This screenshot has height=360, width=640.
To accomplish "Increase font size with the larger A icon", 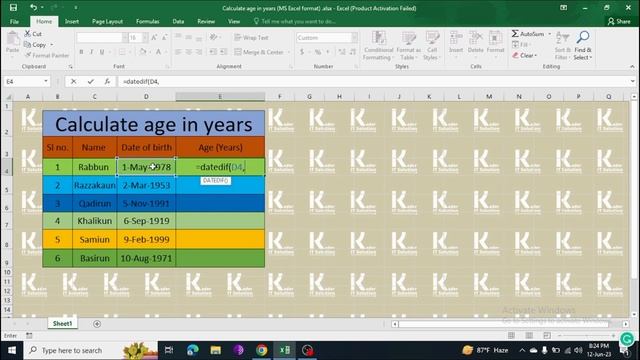I will click(154, 38).
